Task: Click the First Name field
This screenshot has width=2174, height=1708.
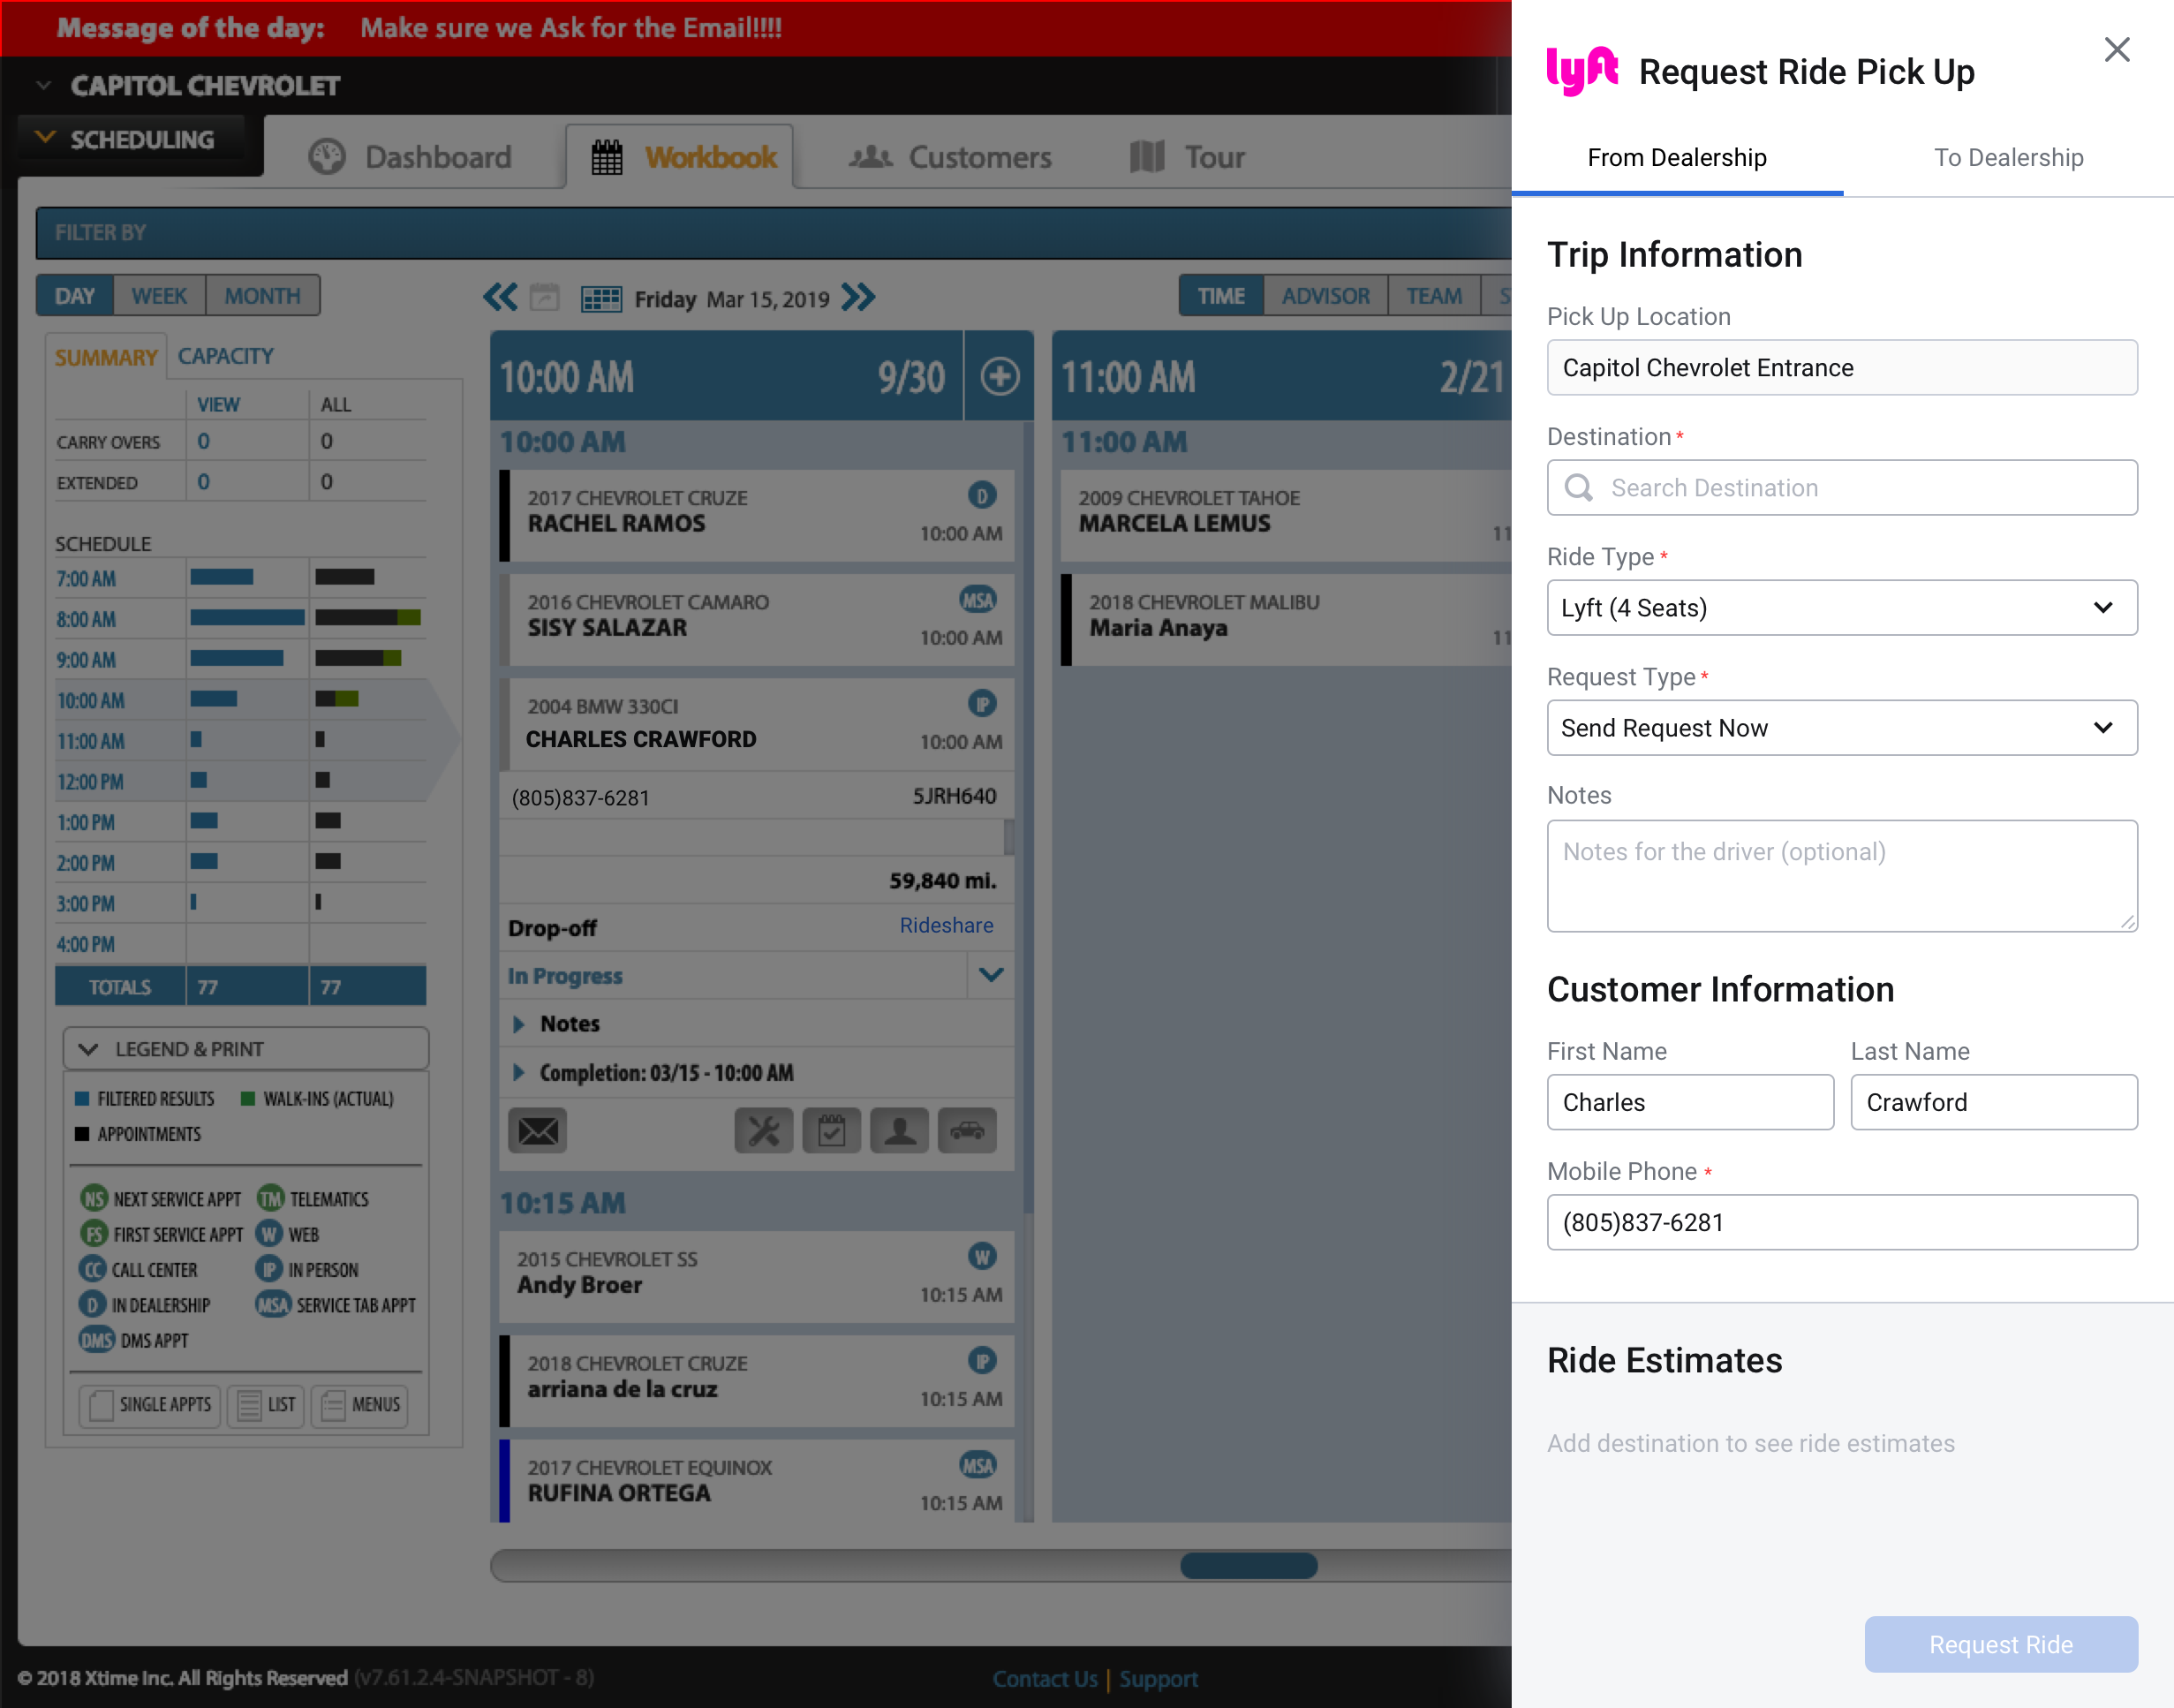Action: tap(1690, 1102)
